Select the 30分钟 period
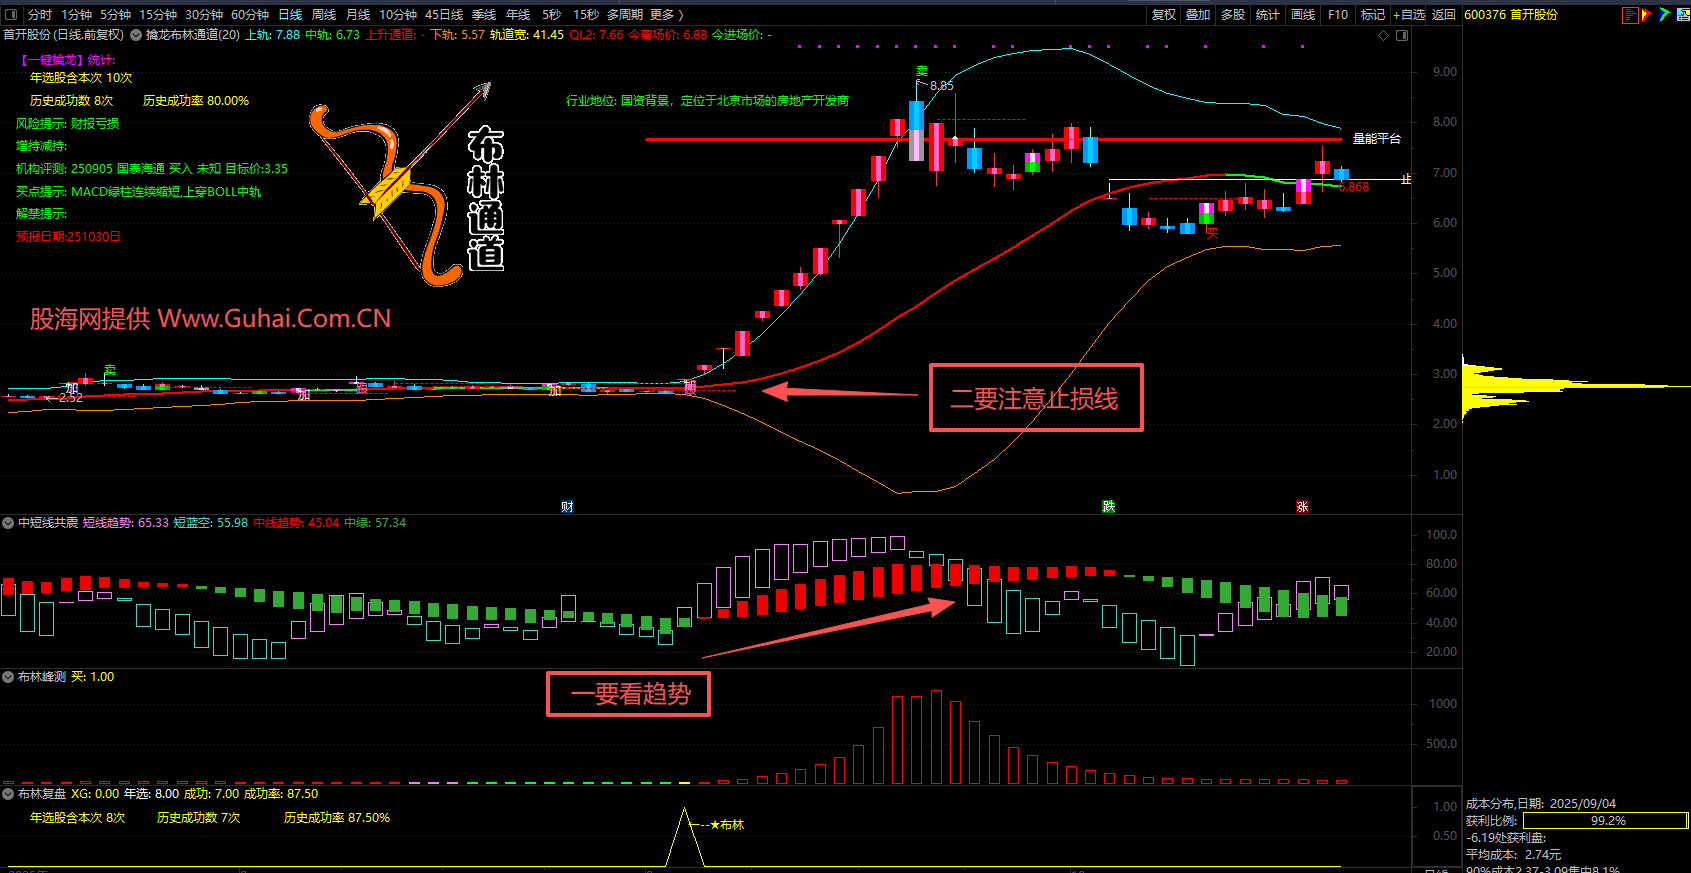The width and height of the screenshot is (1691, 873). (x=204, y=15)
